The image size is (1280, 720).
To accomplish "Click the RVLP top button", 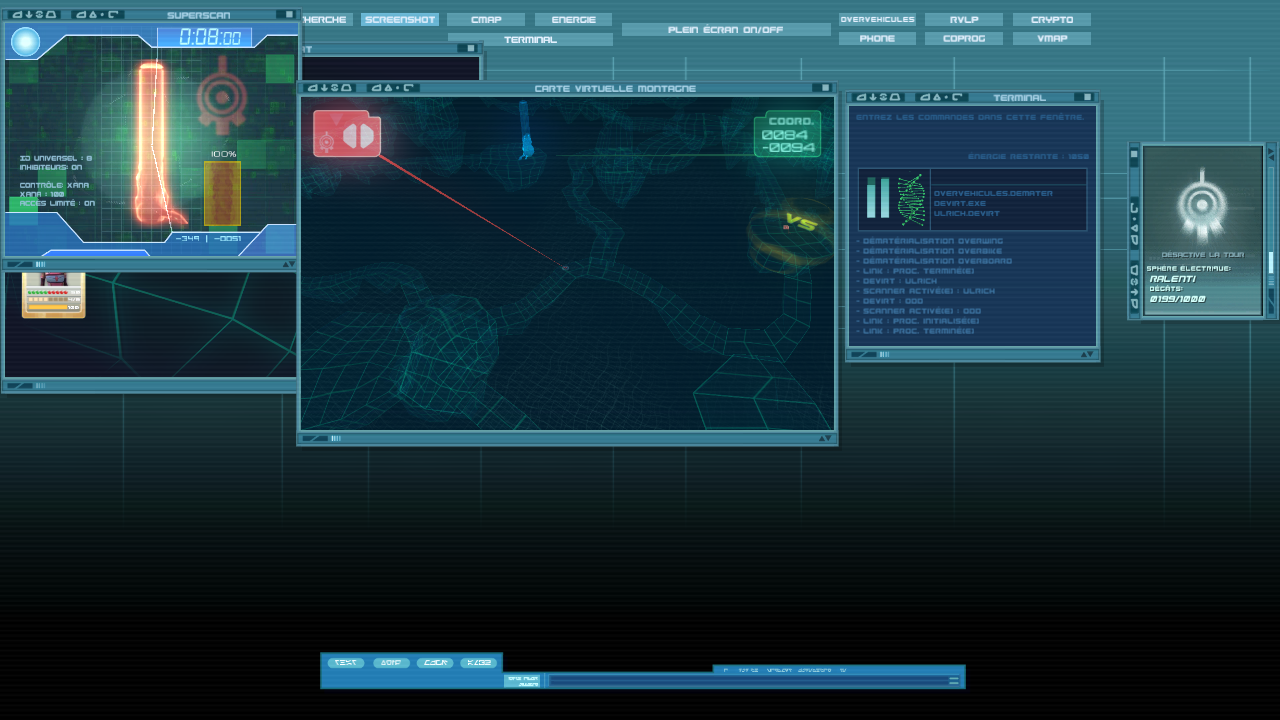I will [x=964, y=20].
